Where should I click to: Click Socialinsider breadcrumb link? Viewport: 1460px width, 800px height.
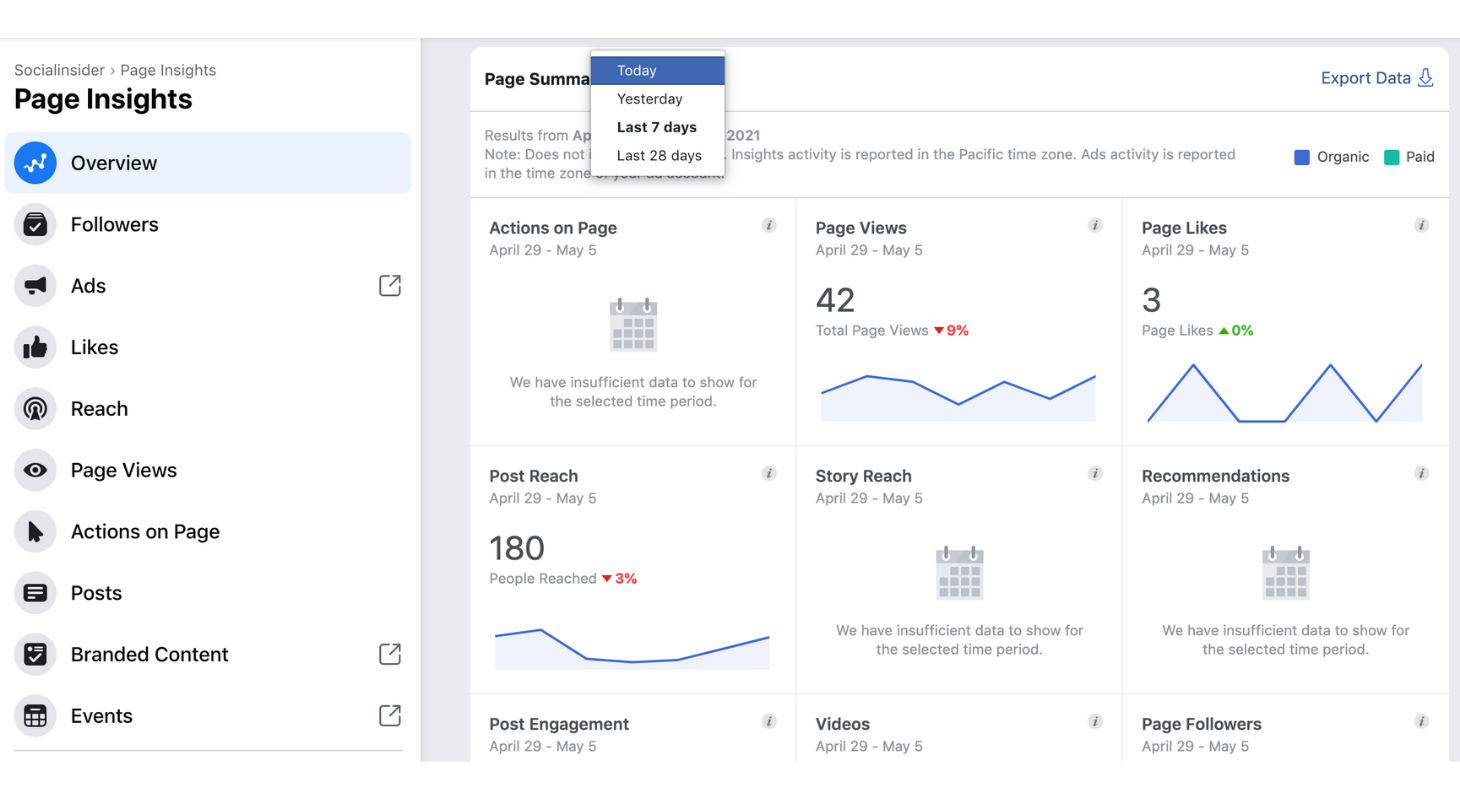click(60, 70)
